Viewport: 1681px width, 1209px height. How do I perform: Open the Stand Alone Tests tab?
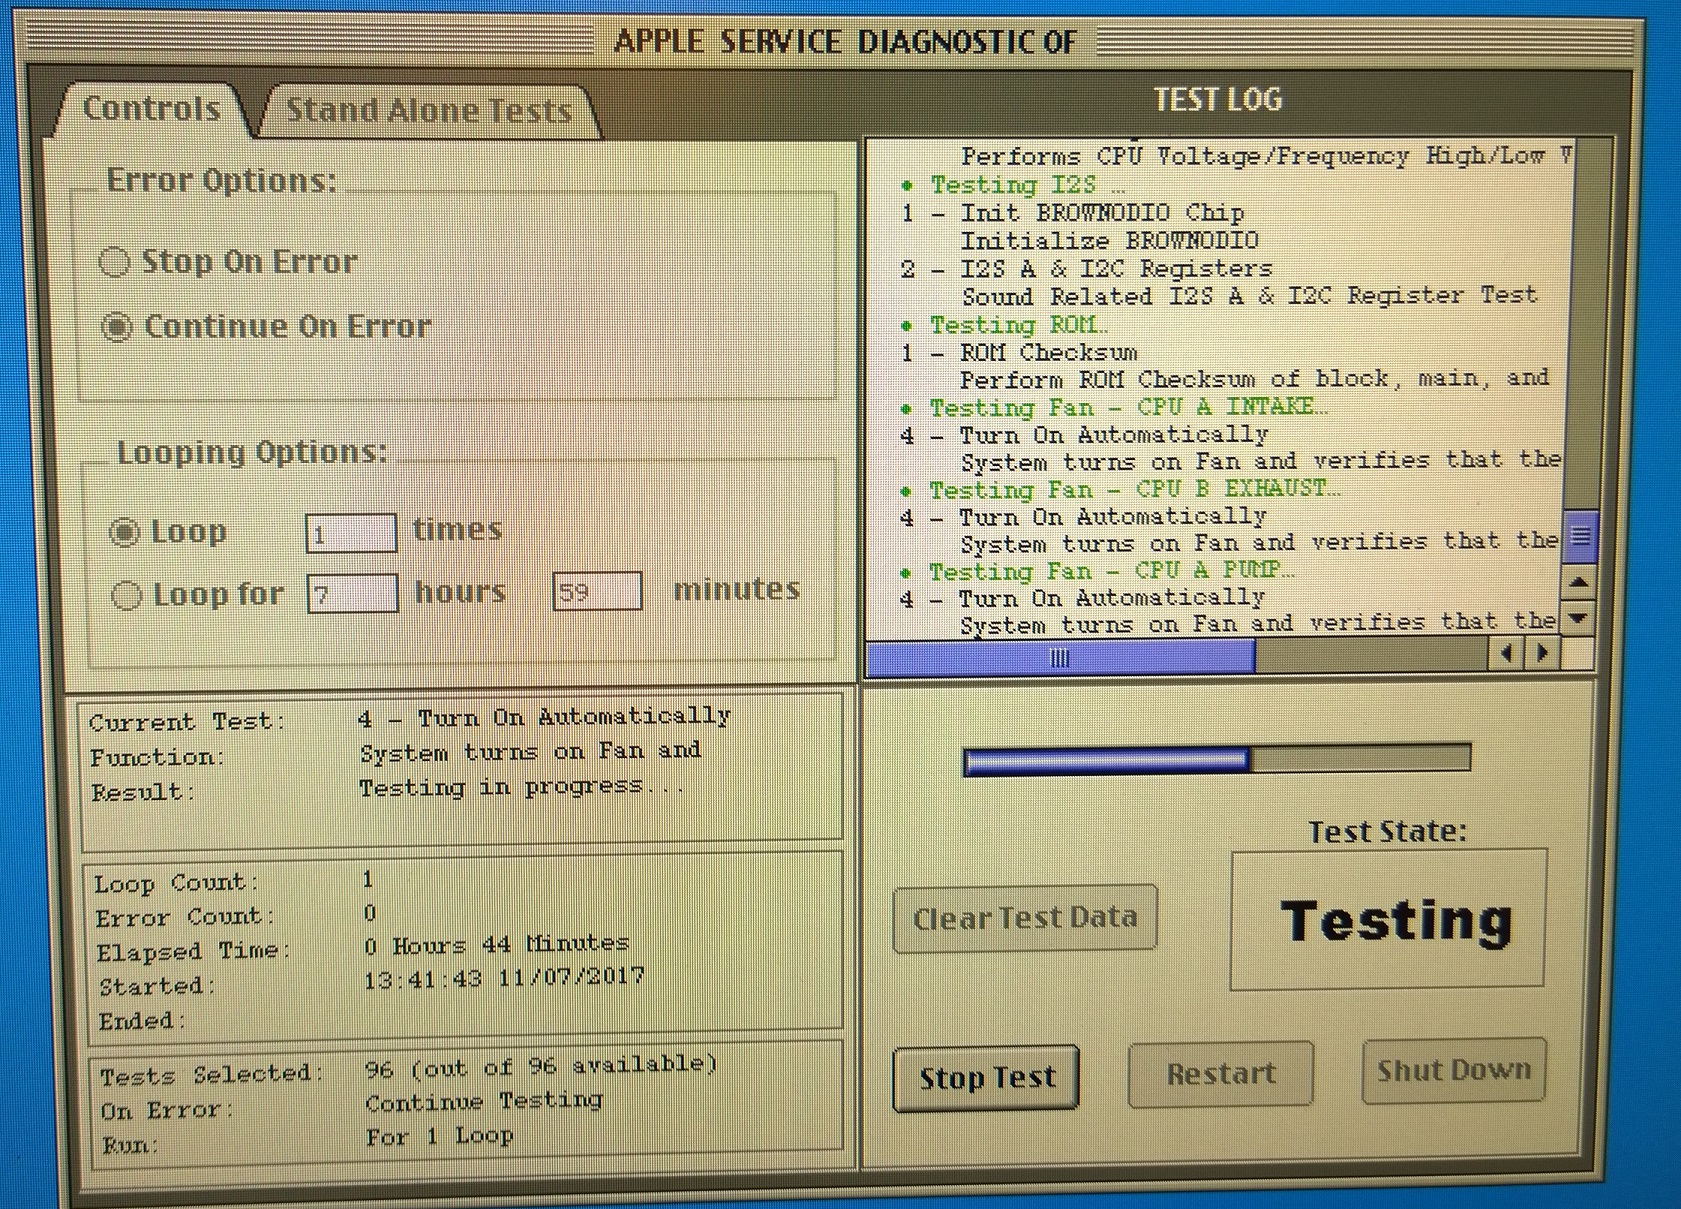click(429, 111)
